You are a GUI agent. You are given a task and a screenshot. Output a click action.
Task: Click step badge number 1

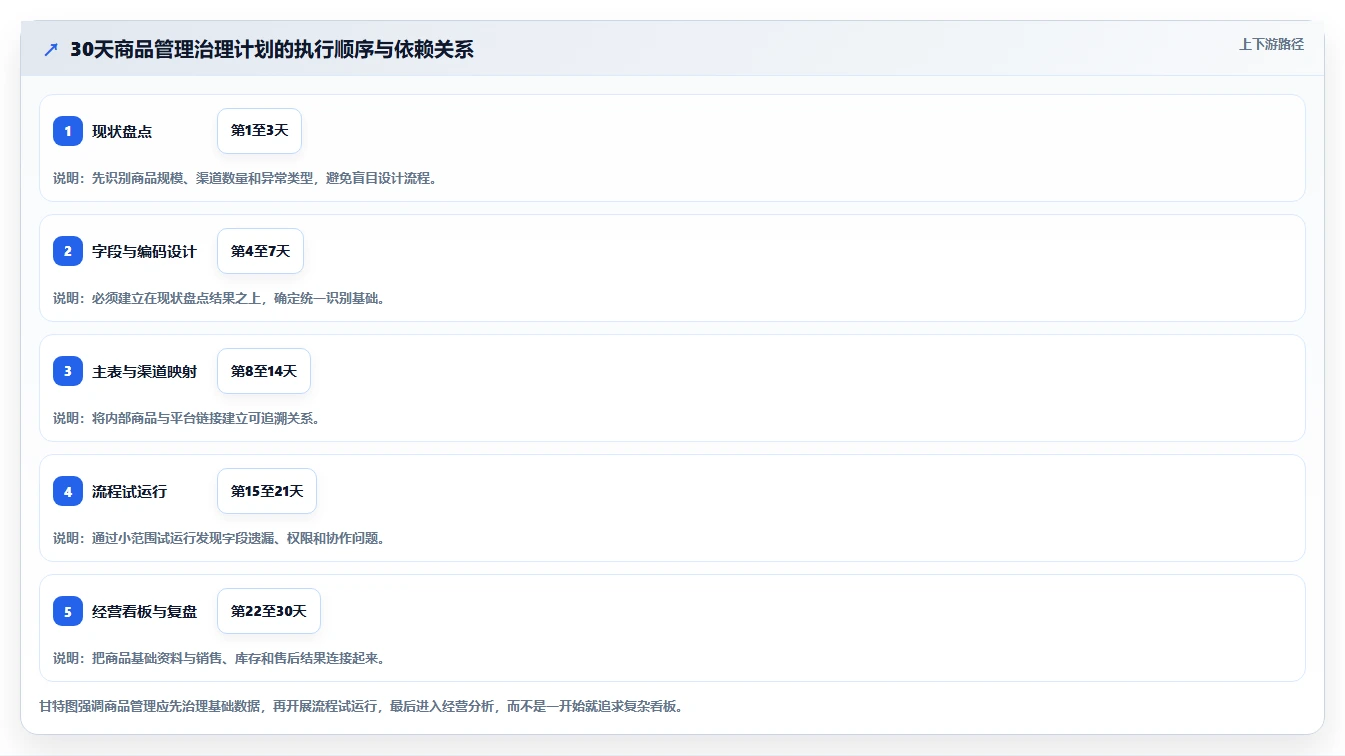tap(68, 131)
